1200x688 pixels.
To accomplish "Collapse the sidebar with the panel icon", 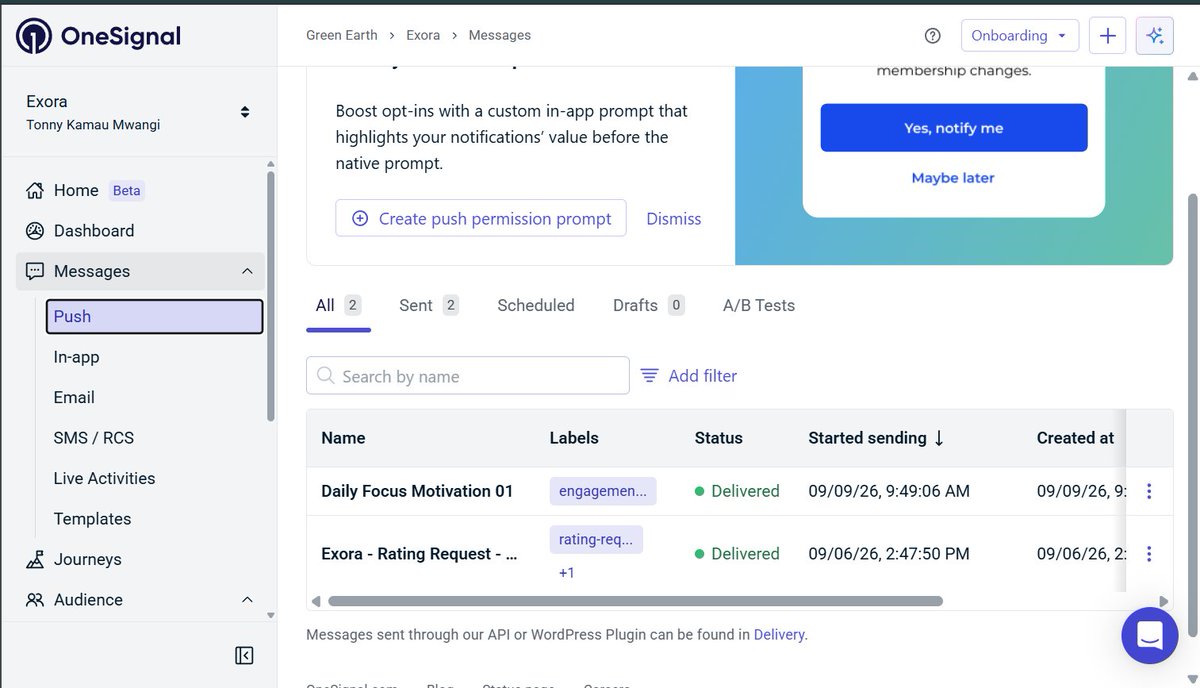I will click(x=244, y=655).
